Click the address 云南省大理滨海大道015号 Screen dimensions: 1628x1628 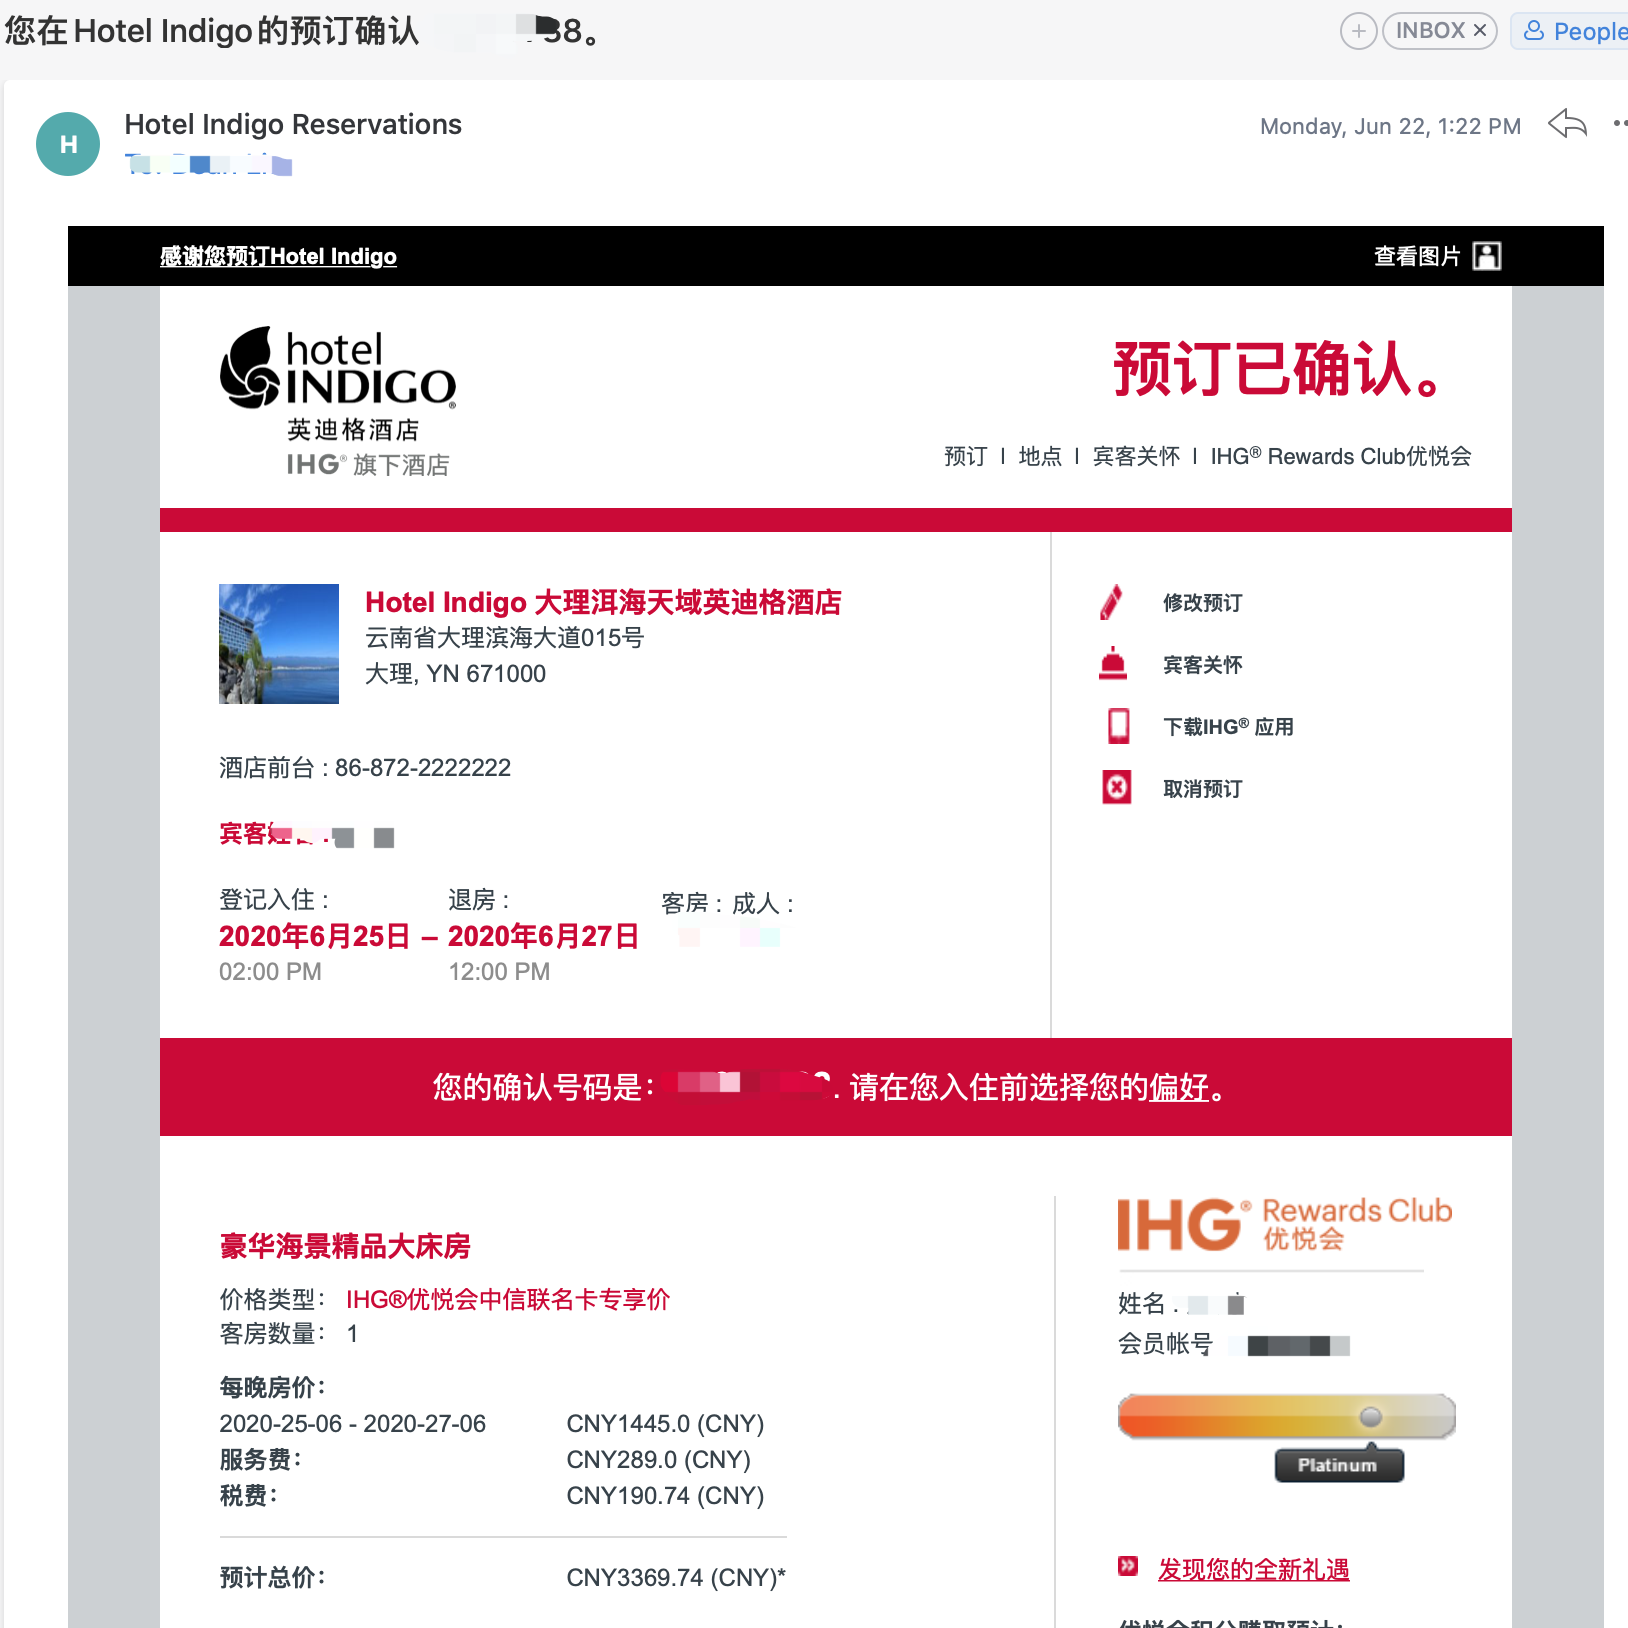pyautogui.click(x=505, y=638)
